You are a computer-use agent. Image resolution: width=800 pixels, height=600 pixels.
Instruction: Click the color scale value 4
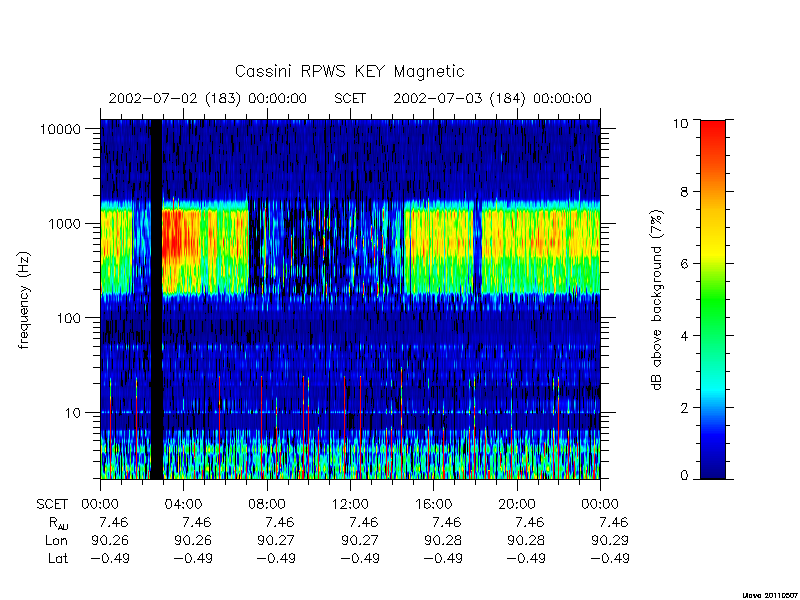pyautogui.click(x=684, y=336)
